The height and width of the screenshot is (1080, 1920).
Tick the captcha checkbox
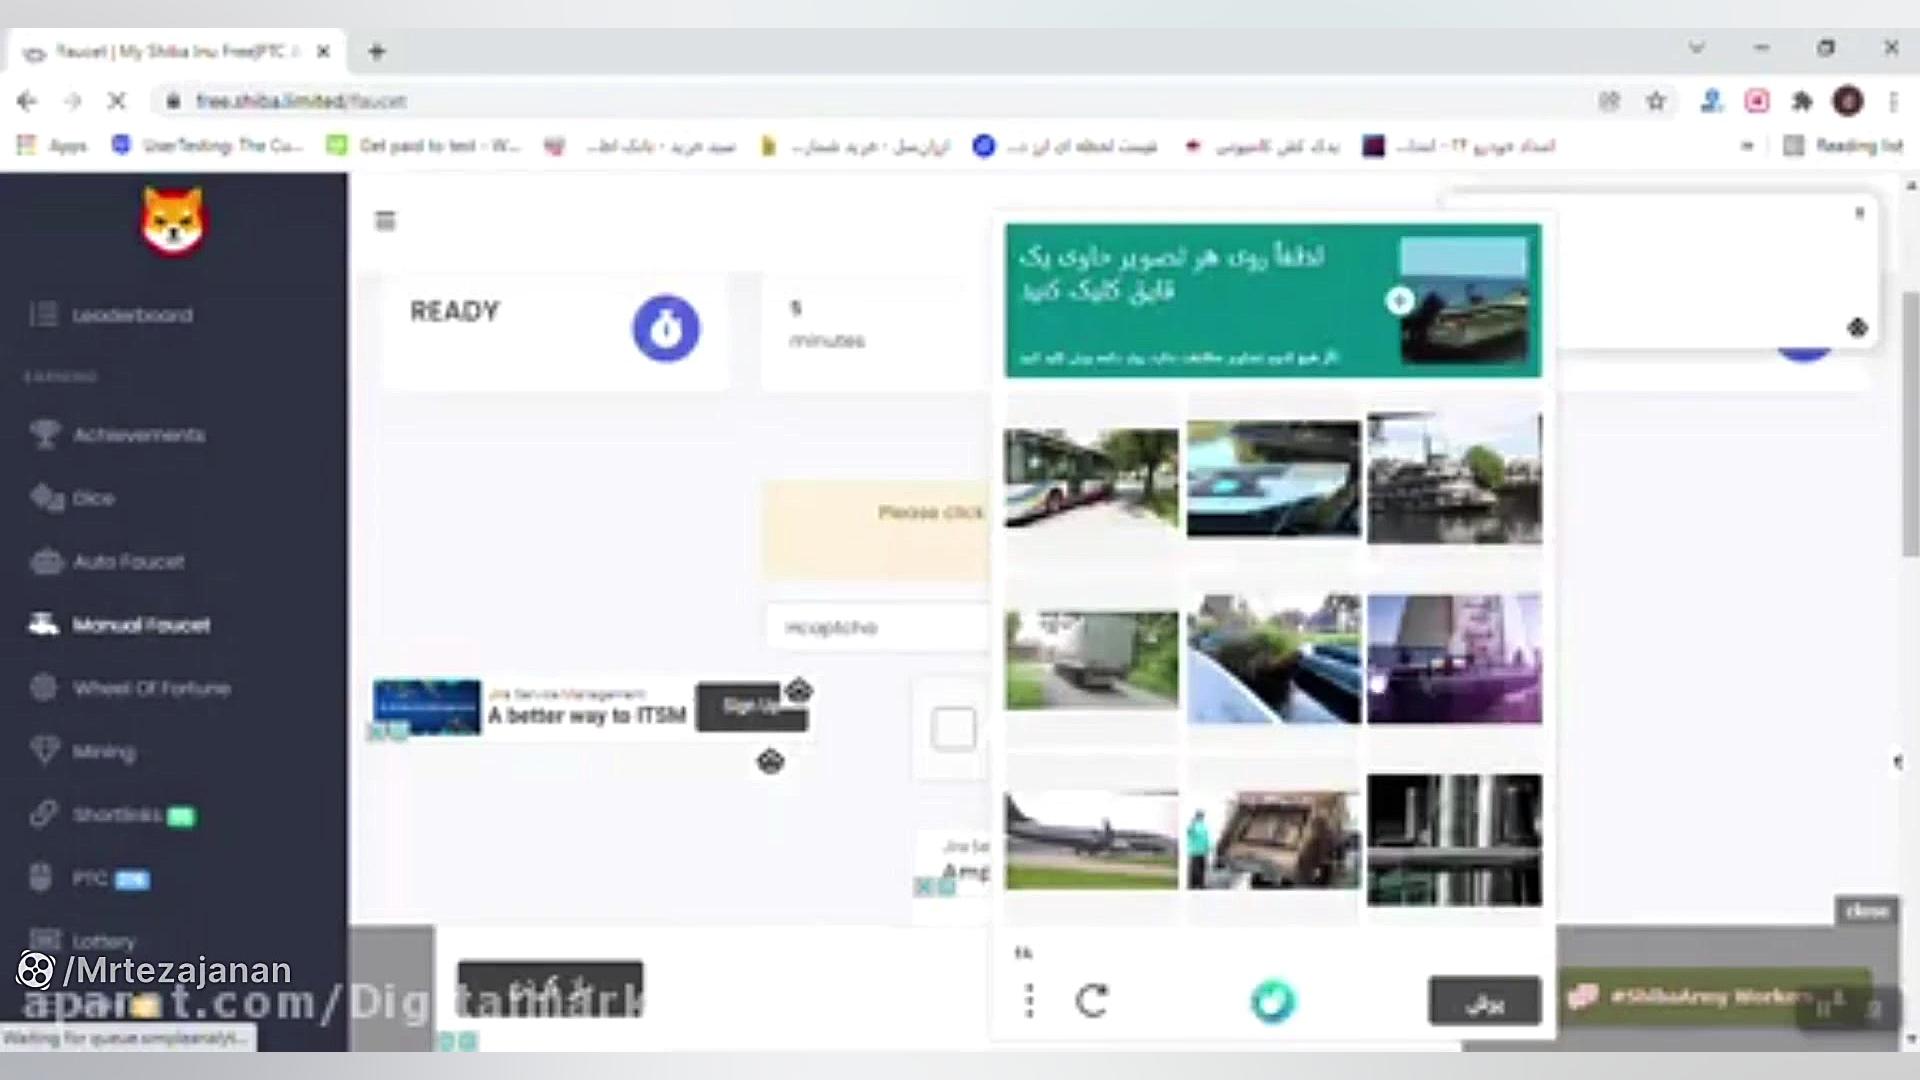tap(953, 728)
